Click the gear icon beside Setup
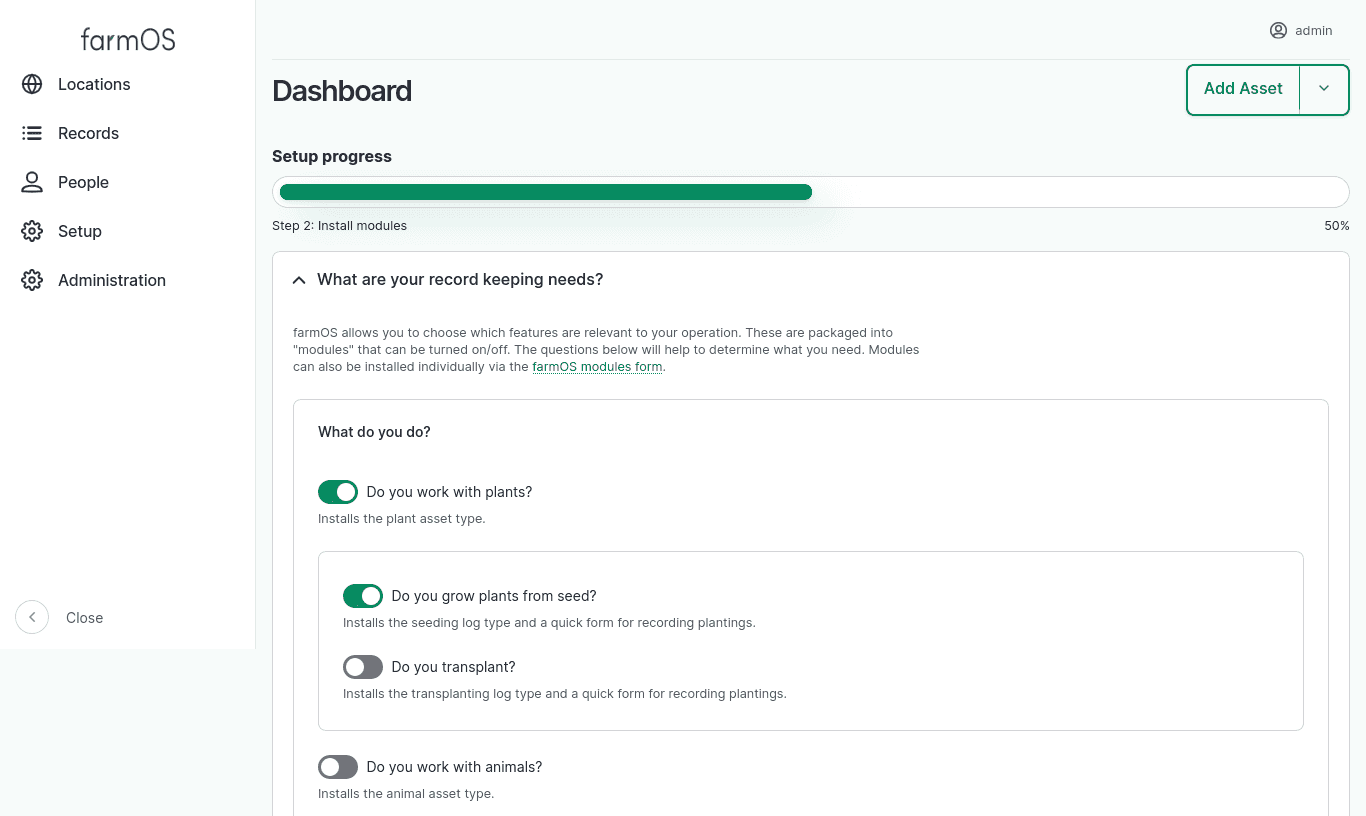 coord(32,231)
